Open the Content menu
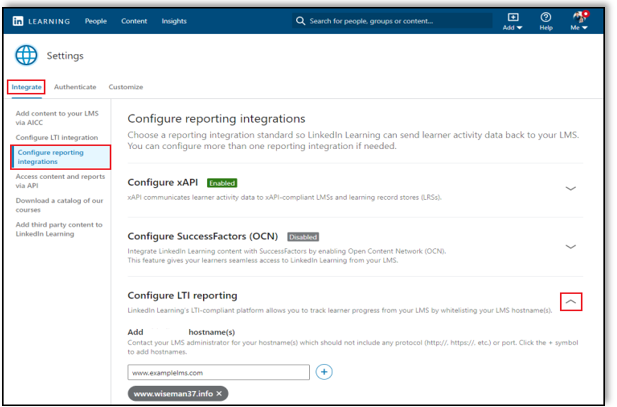The image size is (617, 407). (134, 21)
